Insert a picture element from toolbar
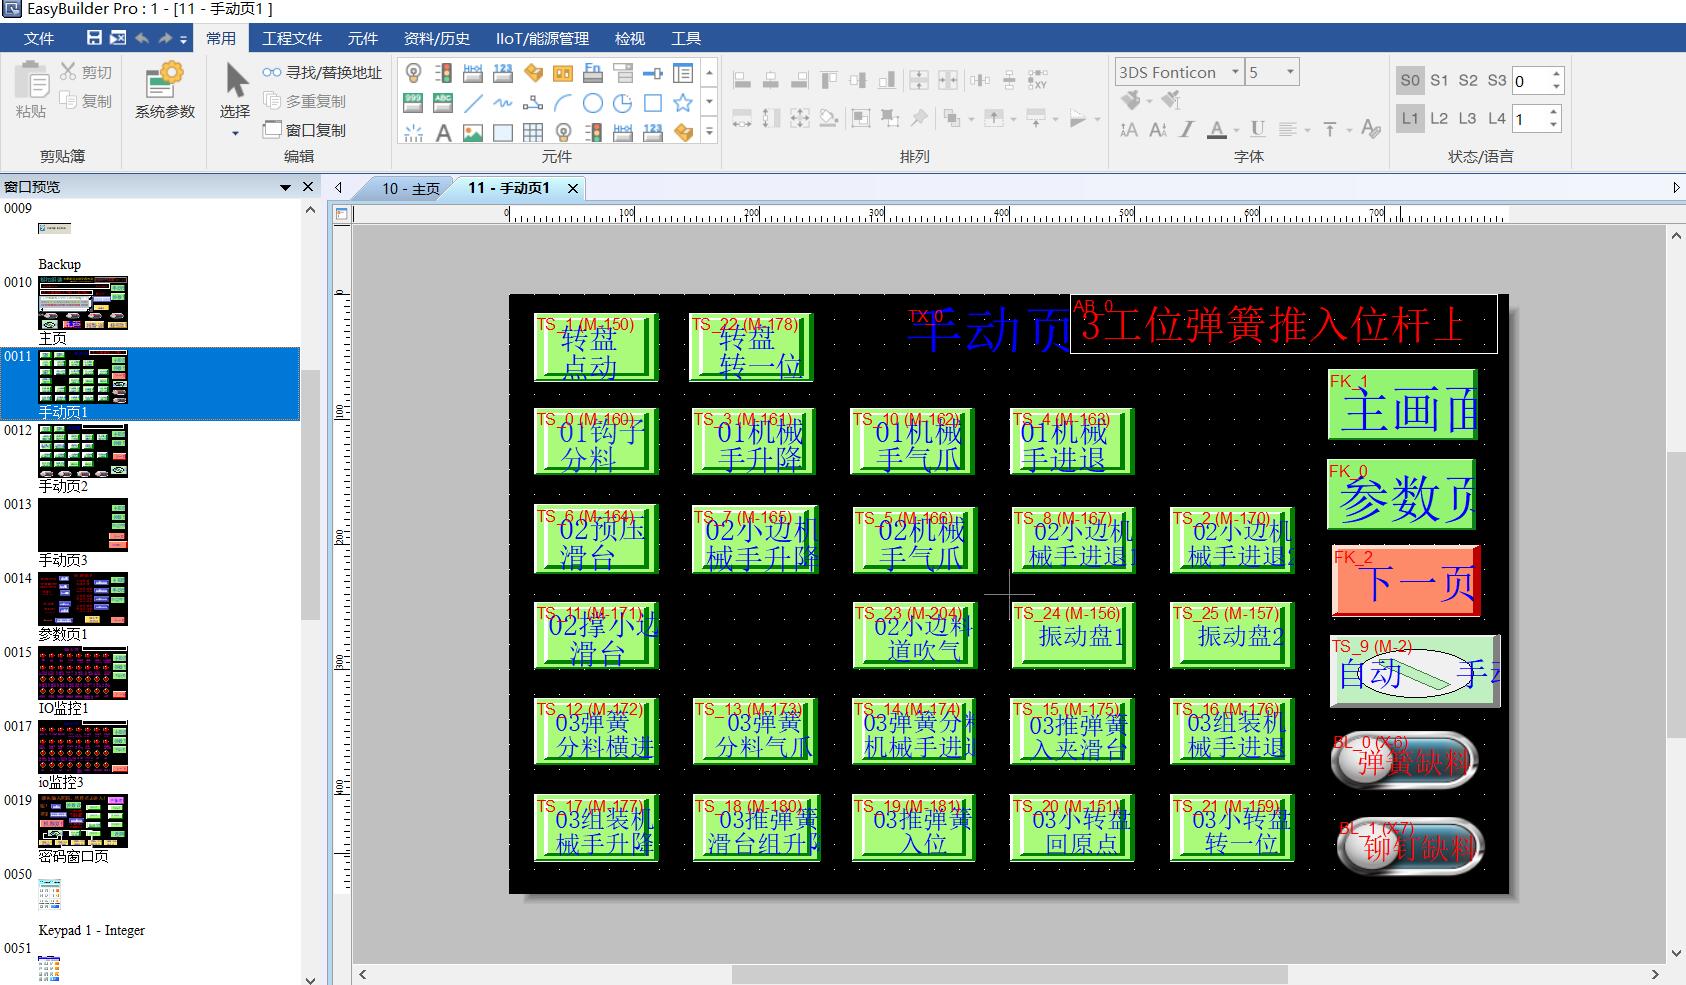The height and width of the screenshot is (985, 1686). pyautogui.click(x=473, y=133)
